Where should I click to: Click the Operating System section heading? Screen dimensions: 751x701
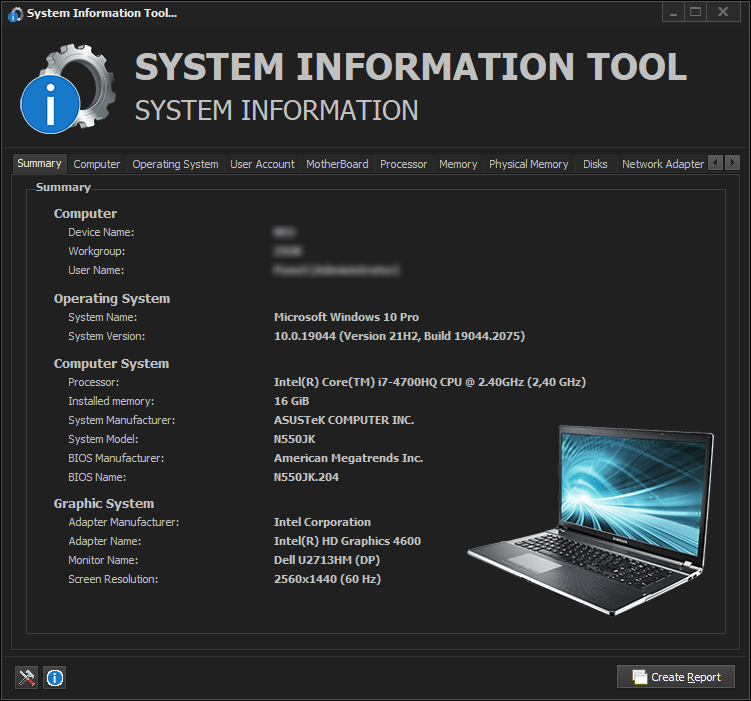pos(112,298)
